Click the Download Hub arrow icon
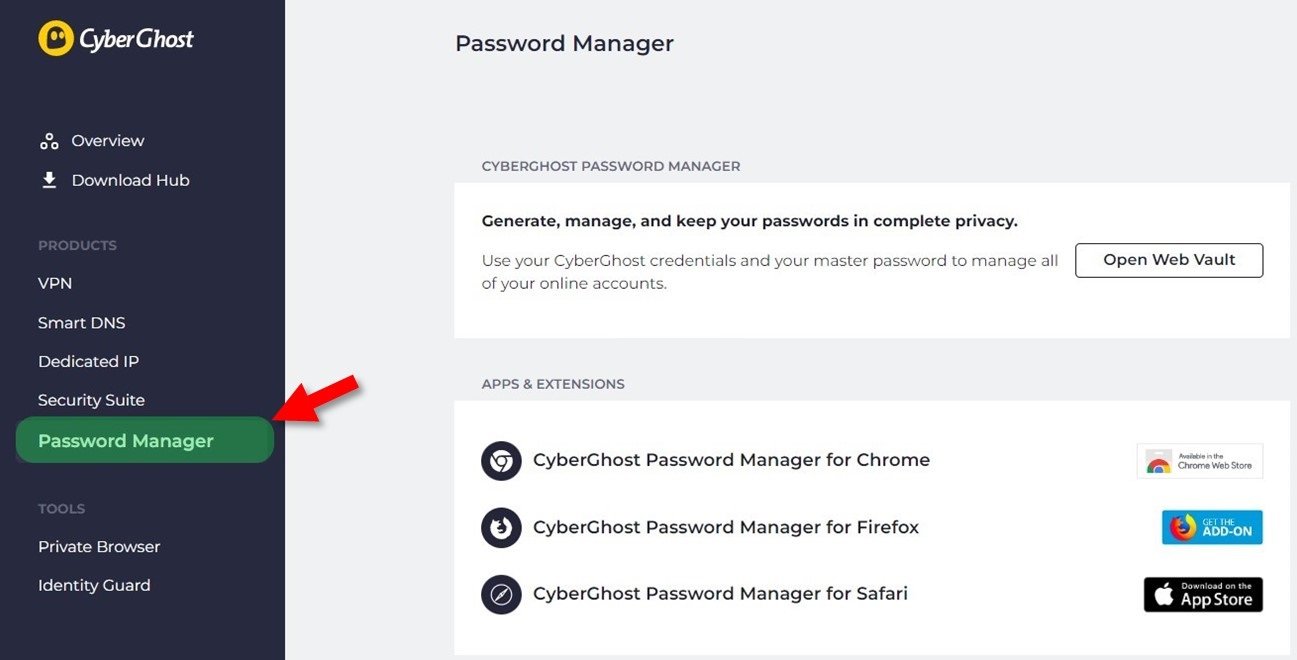 click(x=49, y=180)
